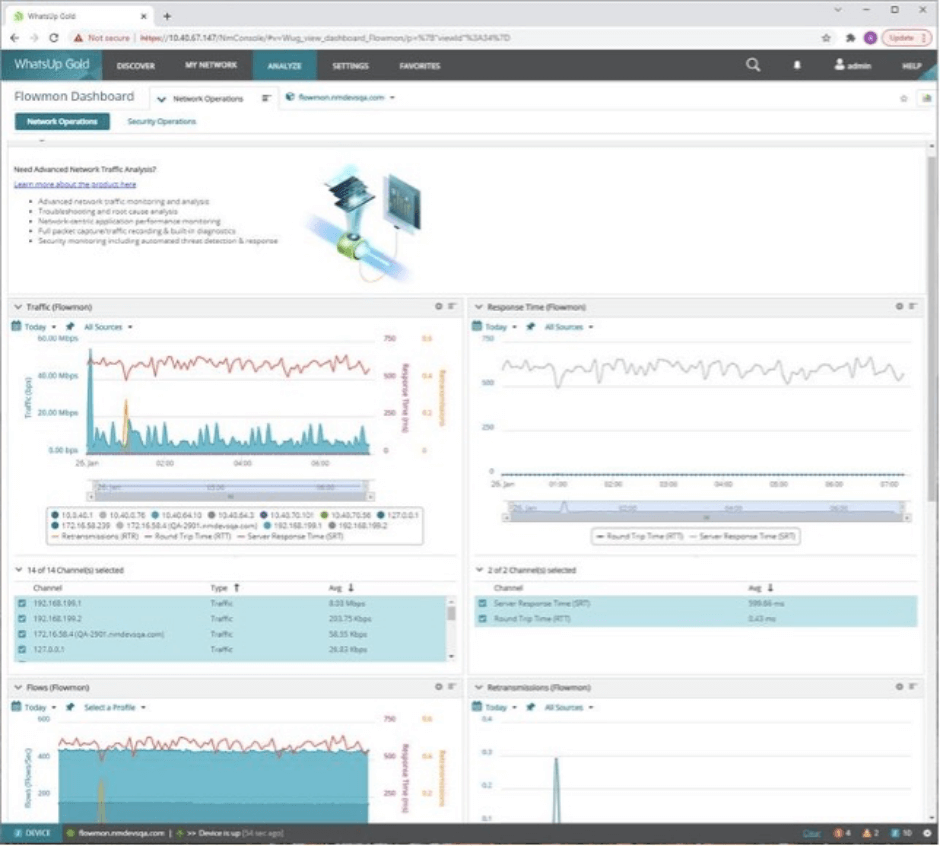Image resolution: width=940 pixels, height=846 pixels.
Task: Click pin icon in Traffic panel
Action: (x=70, y=327)
